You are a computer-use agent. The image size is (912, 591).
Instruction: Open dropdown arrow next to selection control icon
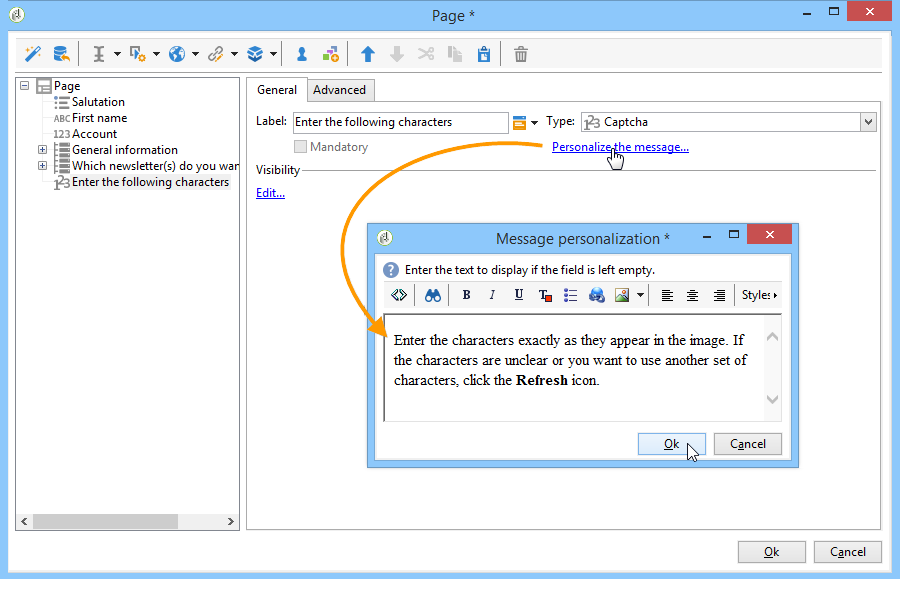click(156, 54)
